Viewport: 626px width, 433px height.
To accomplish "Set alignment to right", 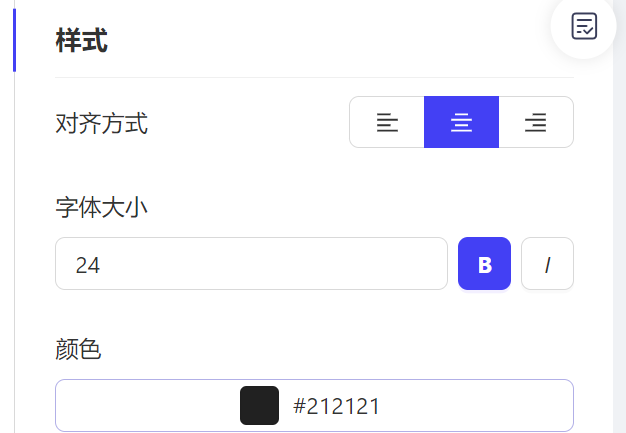I will point(536,122).
